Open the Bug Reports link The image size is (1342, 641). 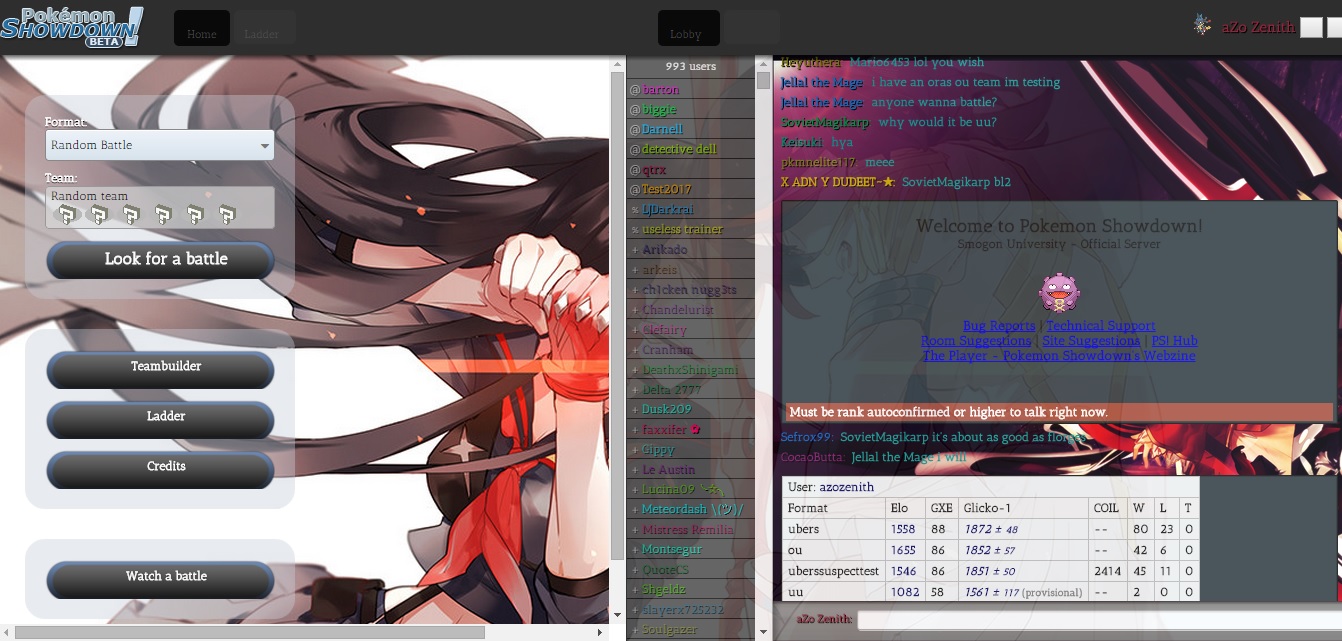(998, 326)
